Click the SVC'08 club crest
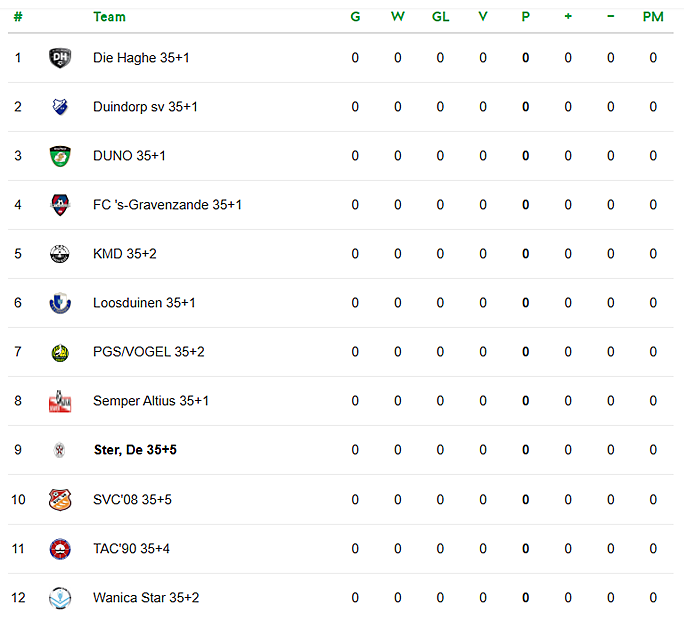 point(60,500)
